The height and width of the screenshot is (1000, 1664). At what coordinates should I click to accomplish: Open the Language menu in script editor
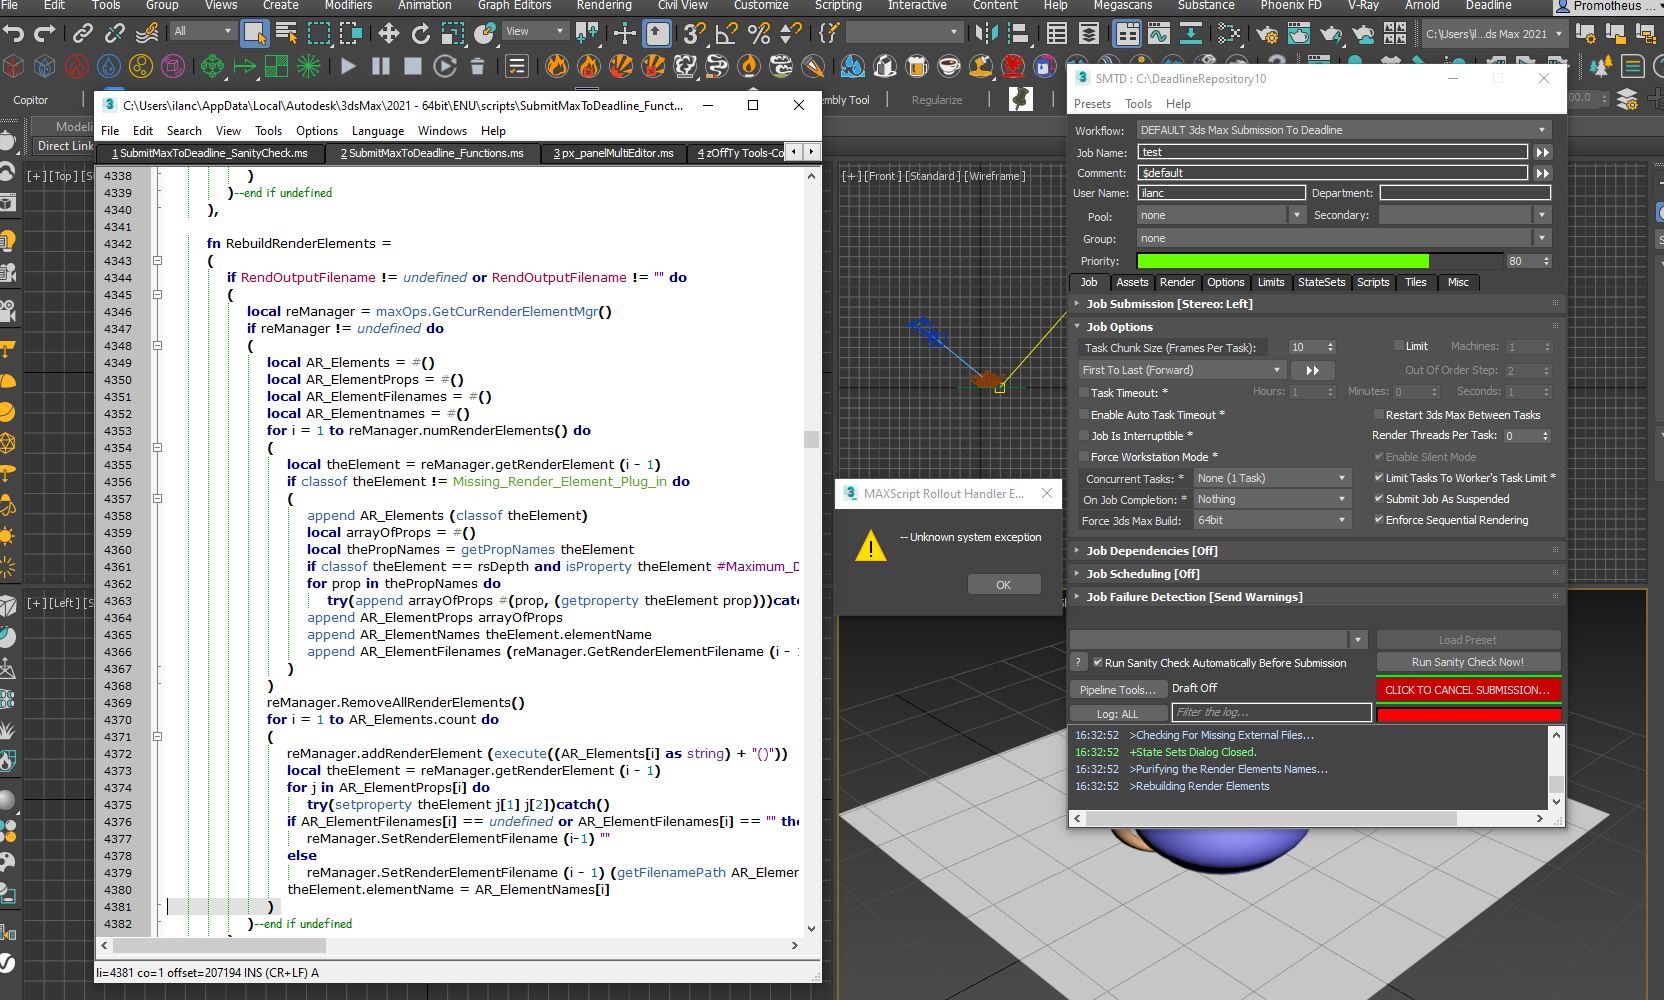(377, 131)
